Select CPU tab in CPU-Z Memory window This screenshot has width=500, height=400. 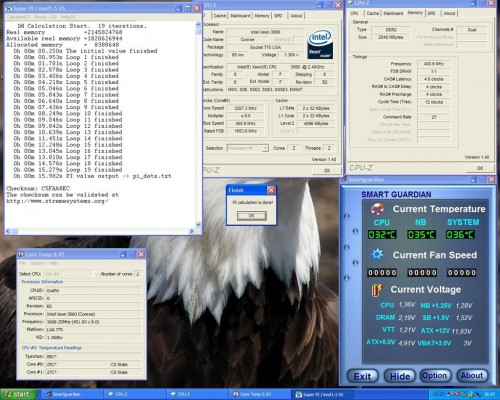point(354,13)
